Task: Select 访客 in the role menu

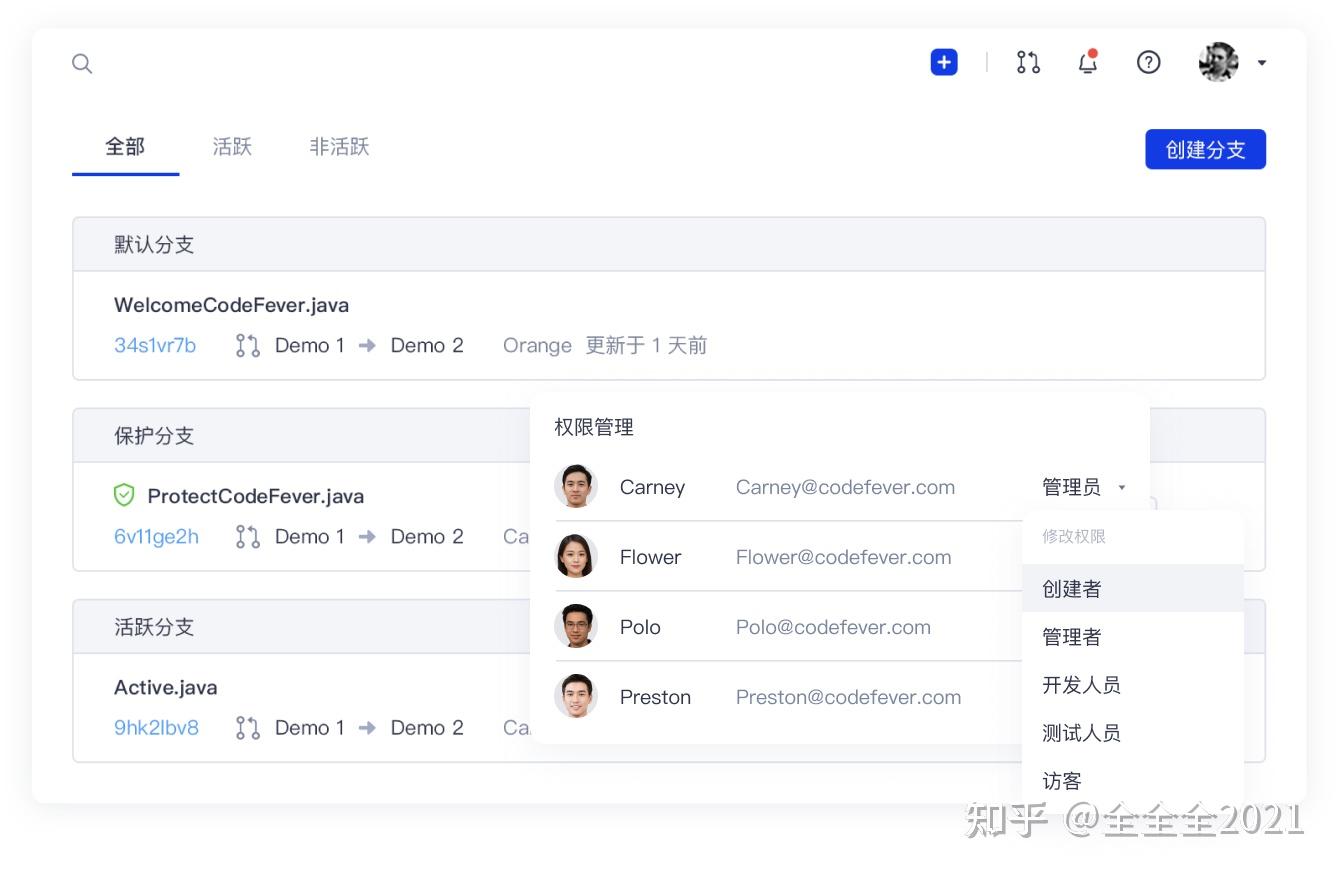Action: 1133,781
